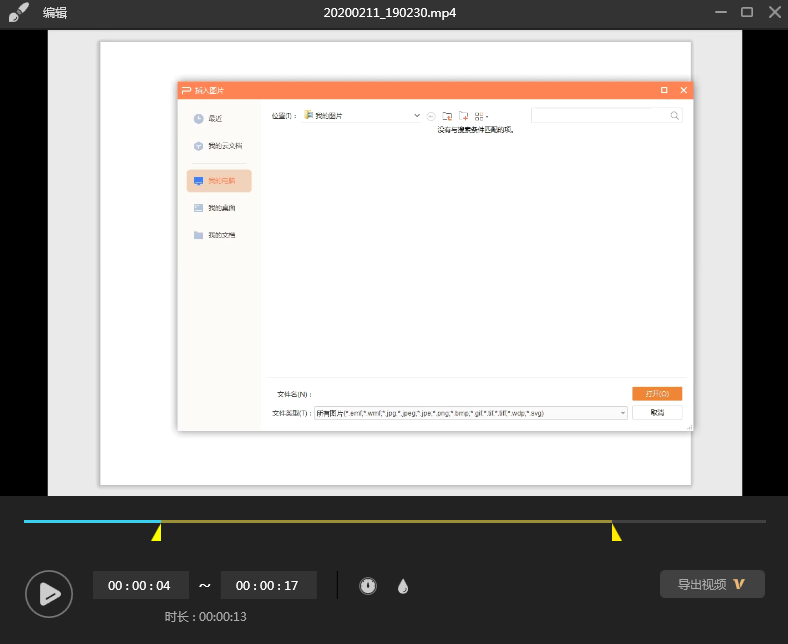This screenshot has width=788, height=644.
Task: Click the up-one-level folder icon
Action: coord(447,116)
